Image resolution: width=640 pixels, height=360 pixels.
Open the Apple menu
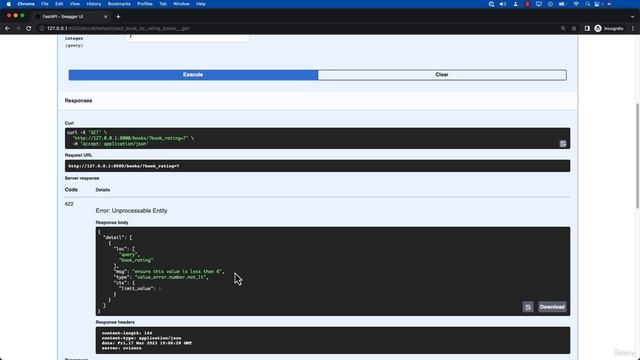coord(9,4)
